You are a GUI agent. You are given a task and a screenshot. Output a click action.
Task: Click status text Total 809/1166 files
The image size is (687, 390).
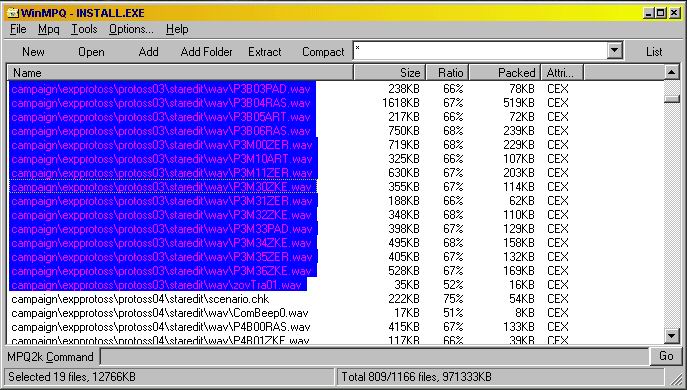[416, 377]
